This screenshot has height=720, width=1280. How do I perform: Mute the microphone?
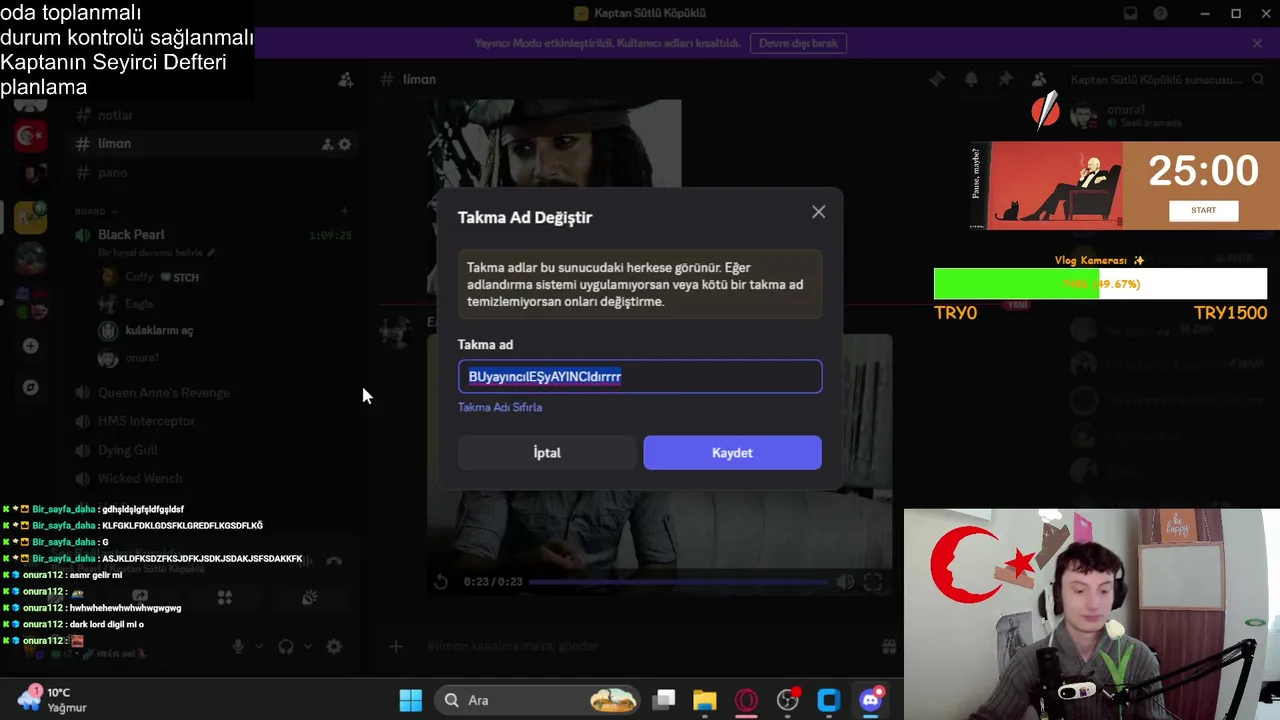tap(238, 647)
